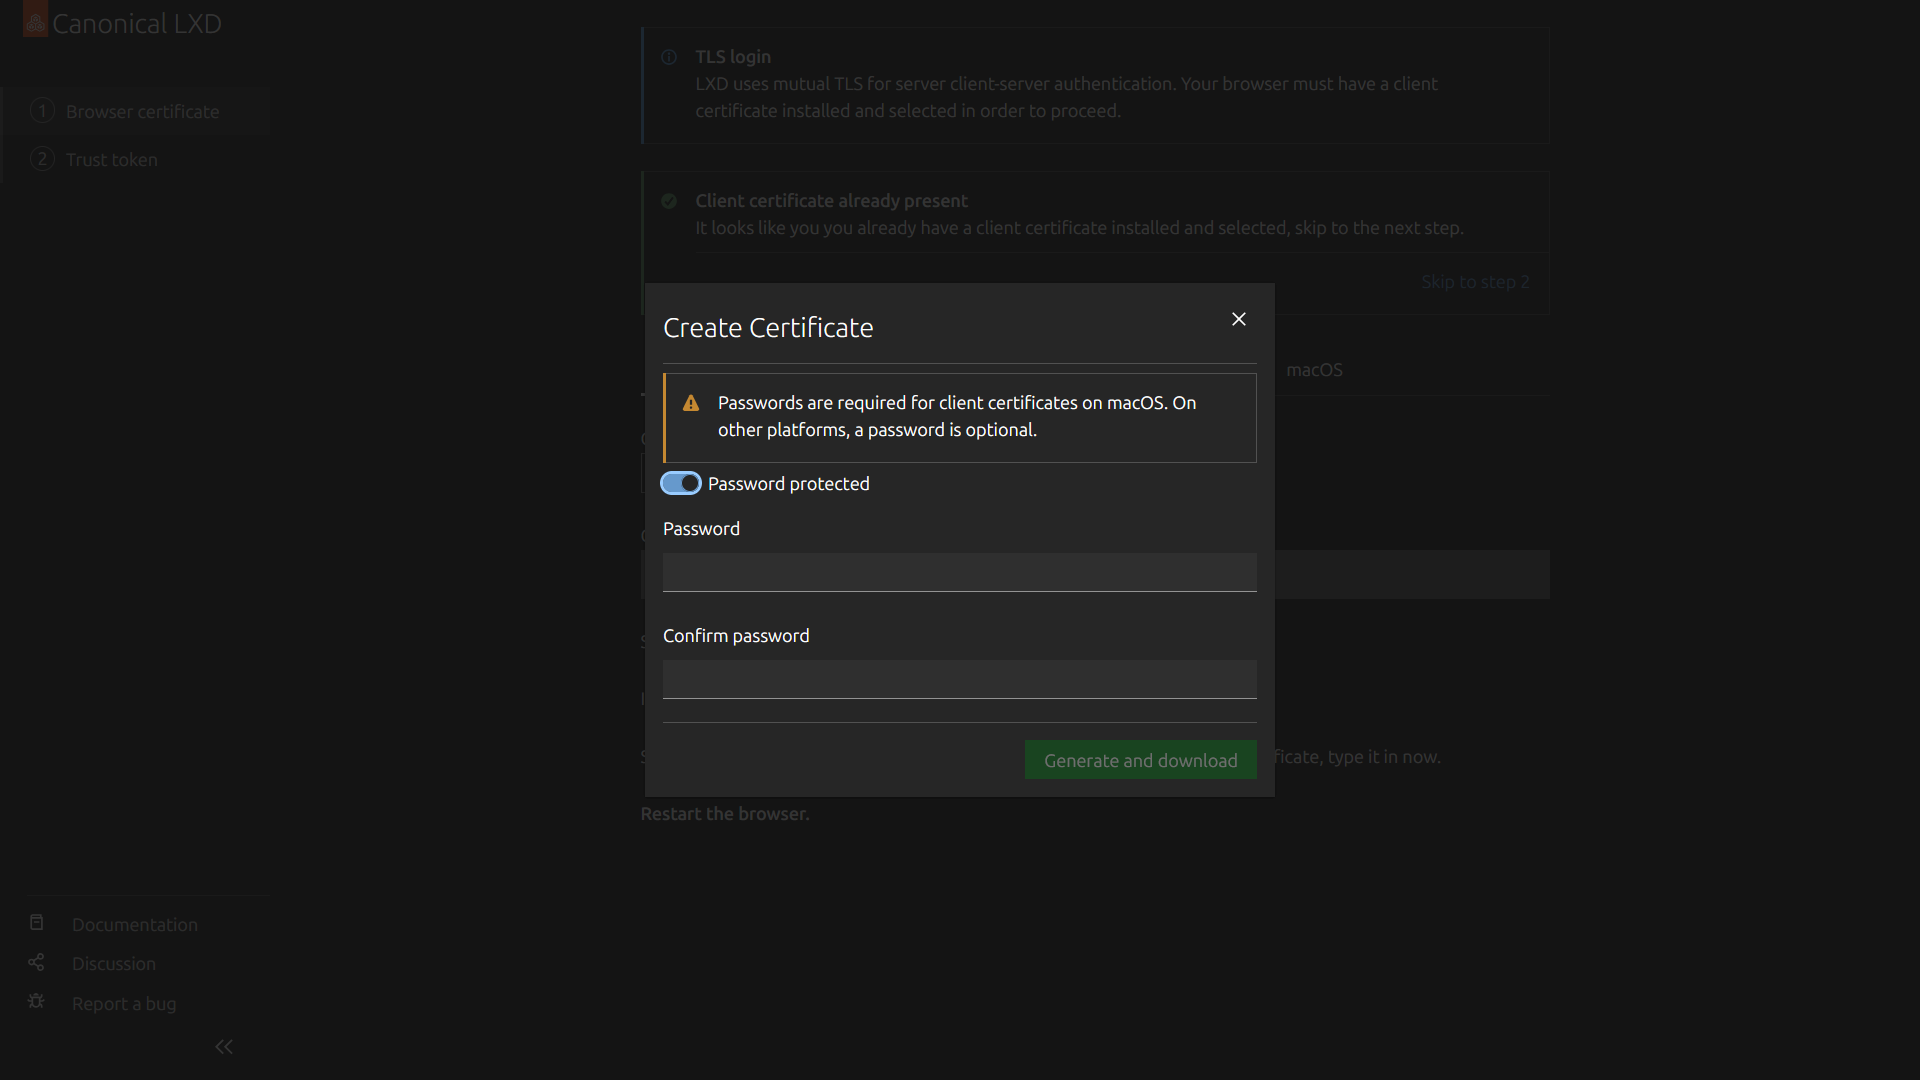The image size is (1920, 1080).
Task: Click the Create Certificate dialog title
Action: [768, 328]
